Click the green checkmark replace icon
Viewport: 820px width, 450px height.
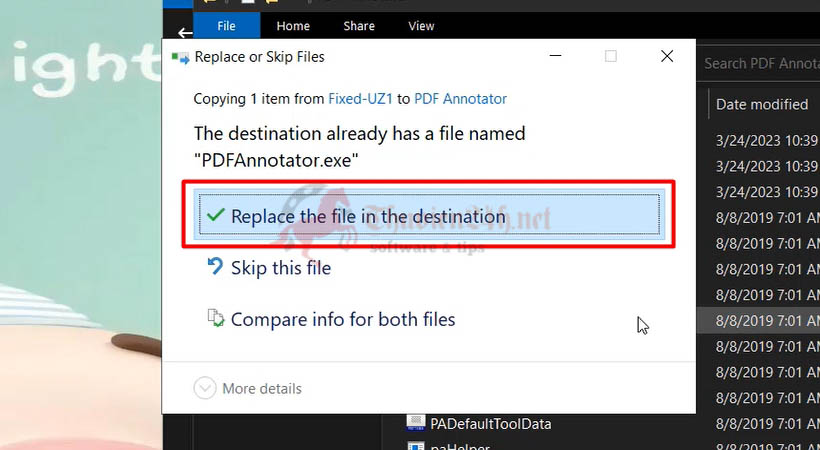215,215
